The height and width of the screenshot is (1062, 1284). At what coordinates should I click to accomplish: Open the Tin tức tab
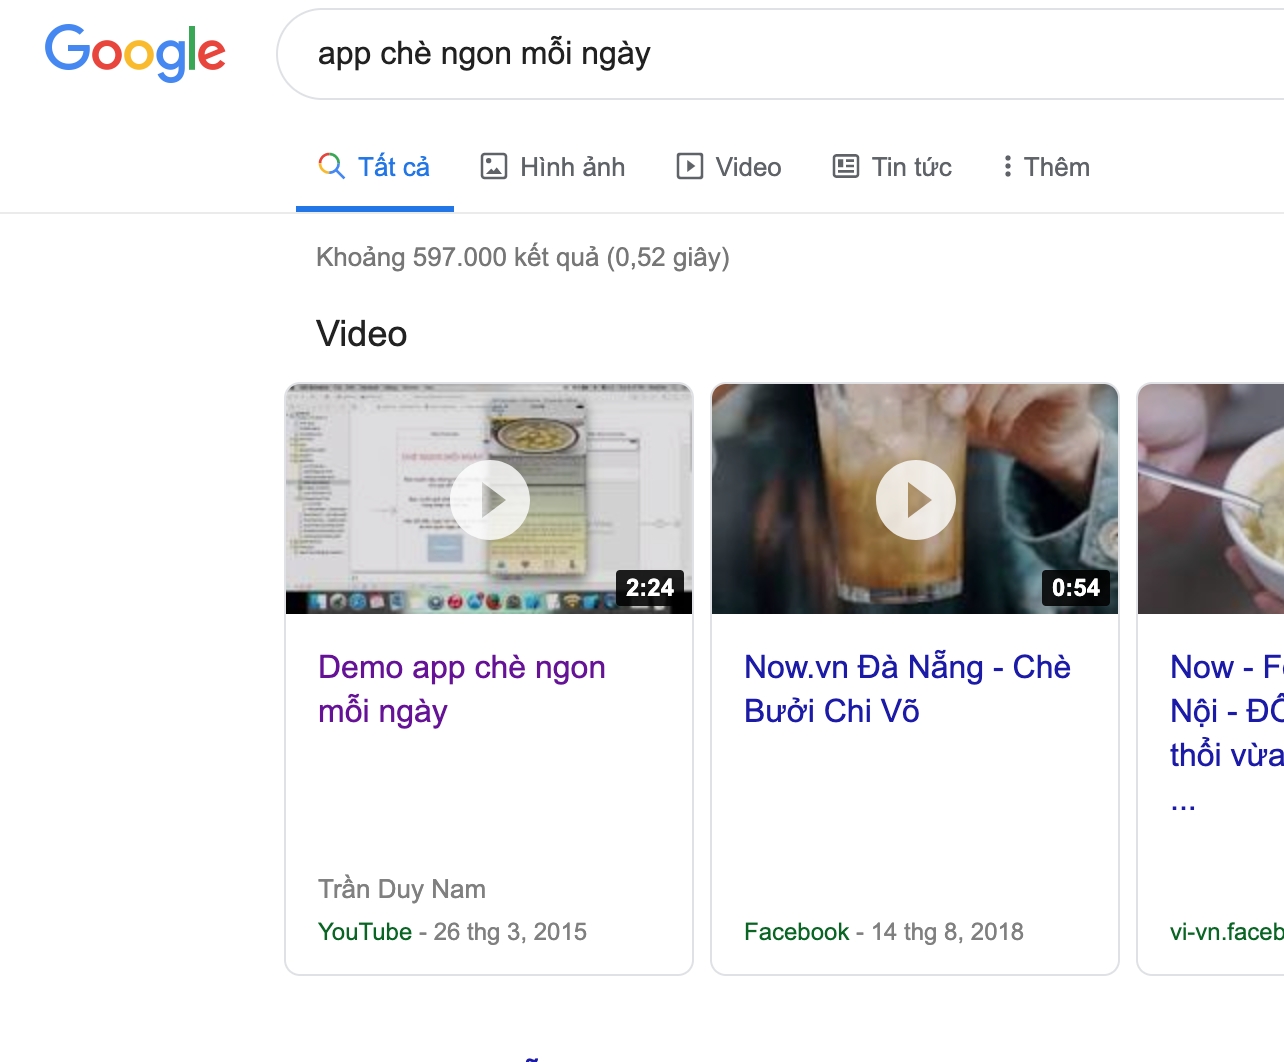(892, 167)
